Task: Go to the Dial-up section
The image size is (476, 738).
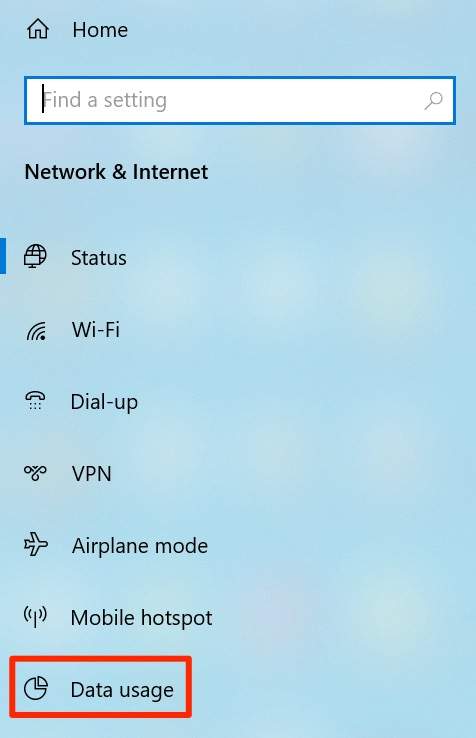Action: pyautogui.click(x=104, y=402)
